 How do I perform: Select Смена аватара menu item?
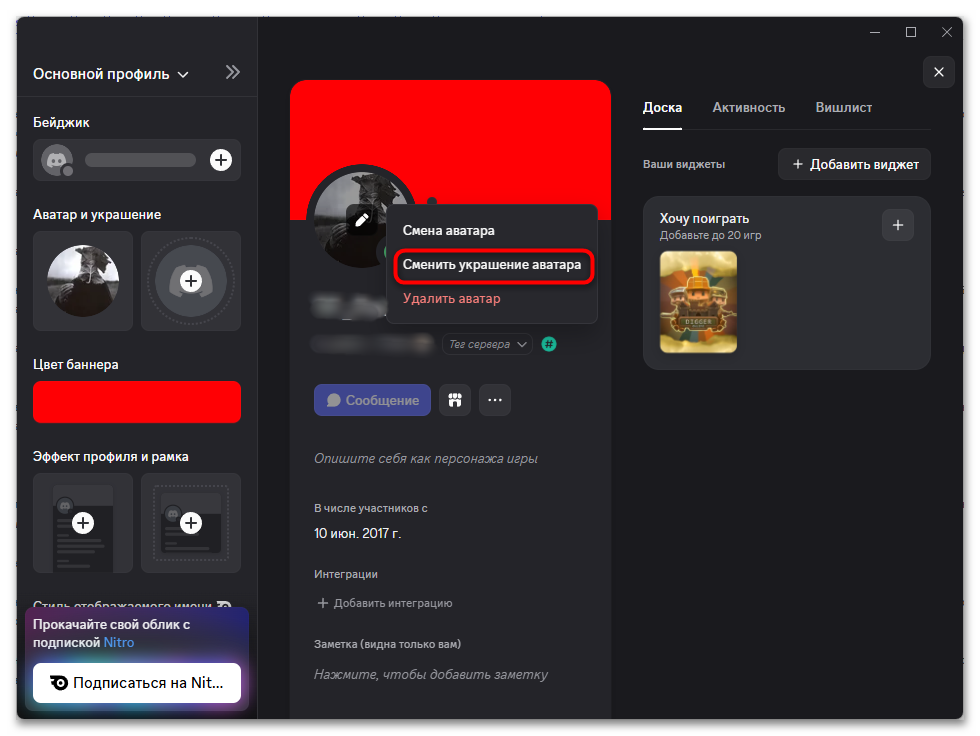[x=448, y=231]
